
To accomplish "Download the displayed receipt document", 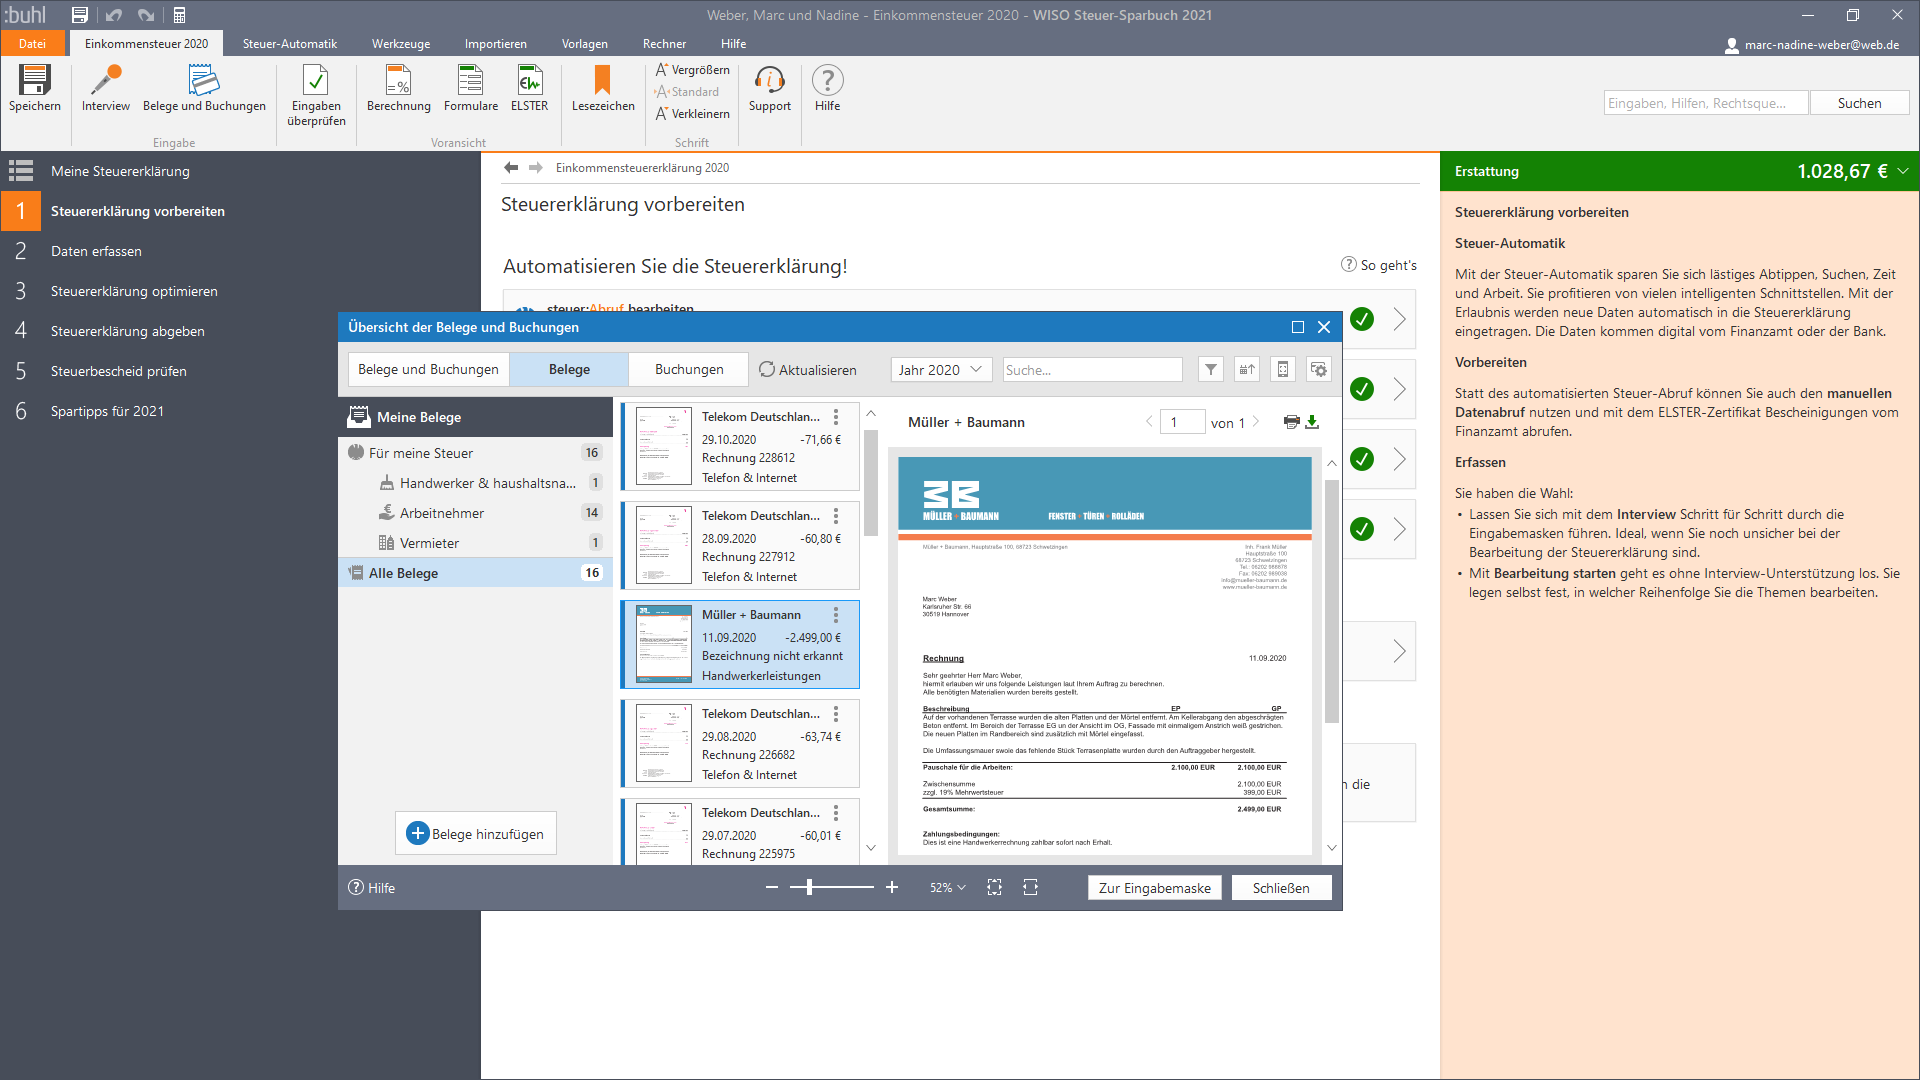I will [1313, 422].
